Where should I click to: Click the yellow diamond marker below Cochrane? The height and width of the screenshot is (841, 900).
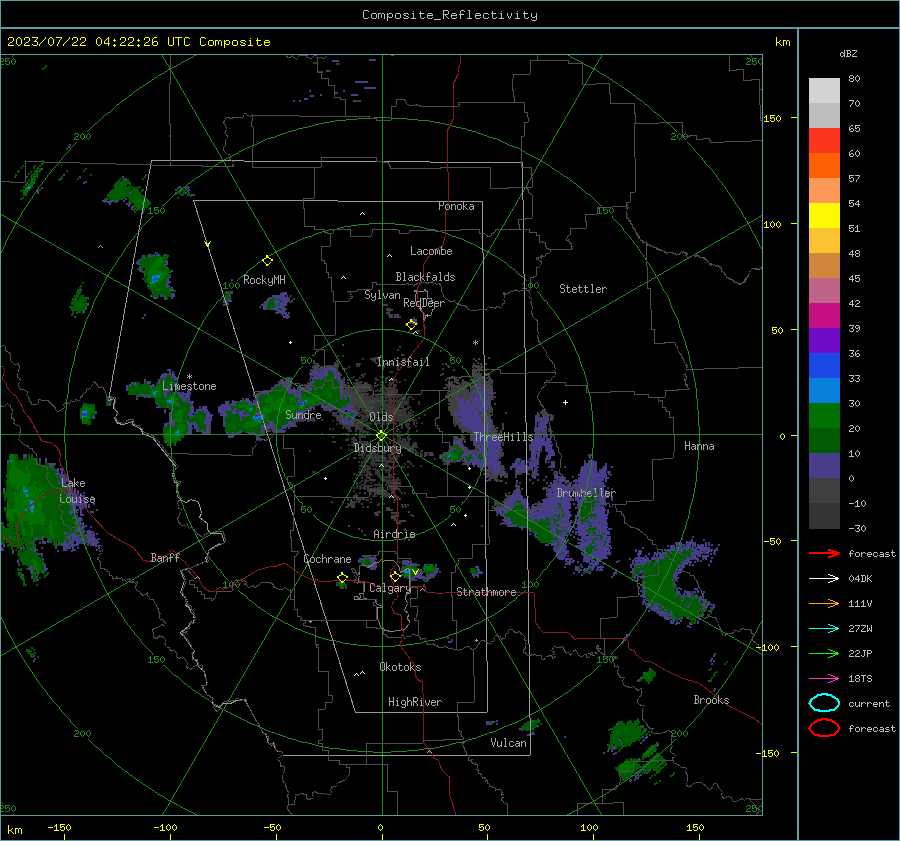pos(342,578)
